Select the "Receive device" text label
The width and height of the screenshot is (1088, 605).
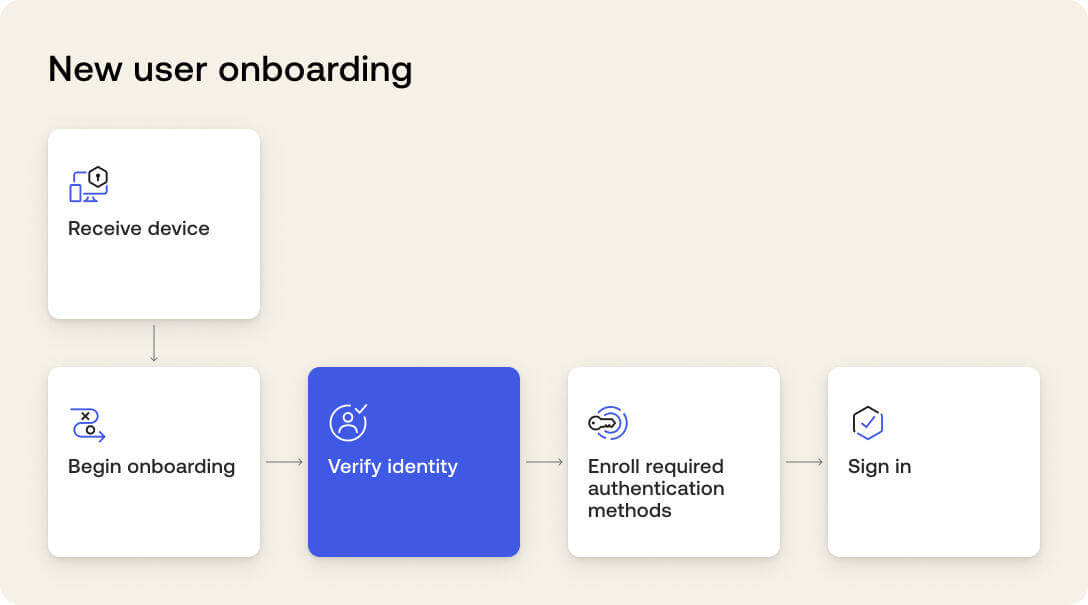click(x=139, y=228)
